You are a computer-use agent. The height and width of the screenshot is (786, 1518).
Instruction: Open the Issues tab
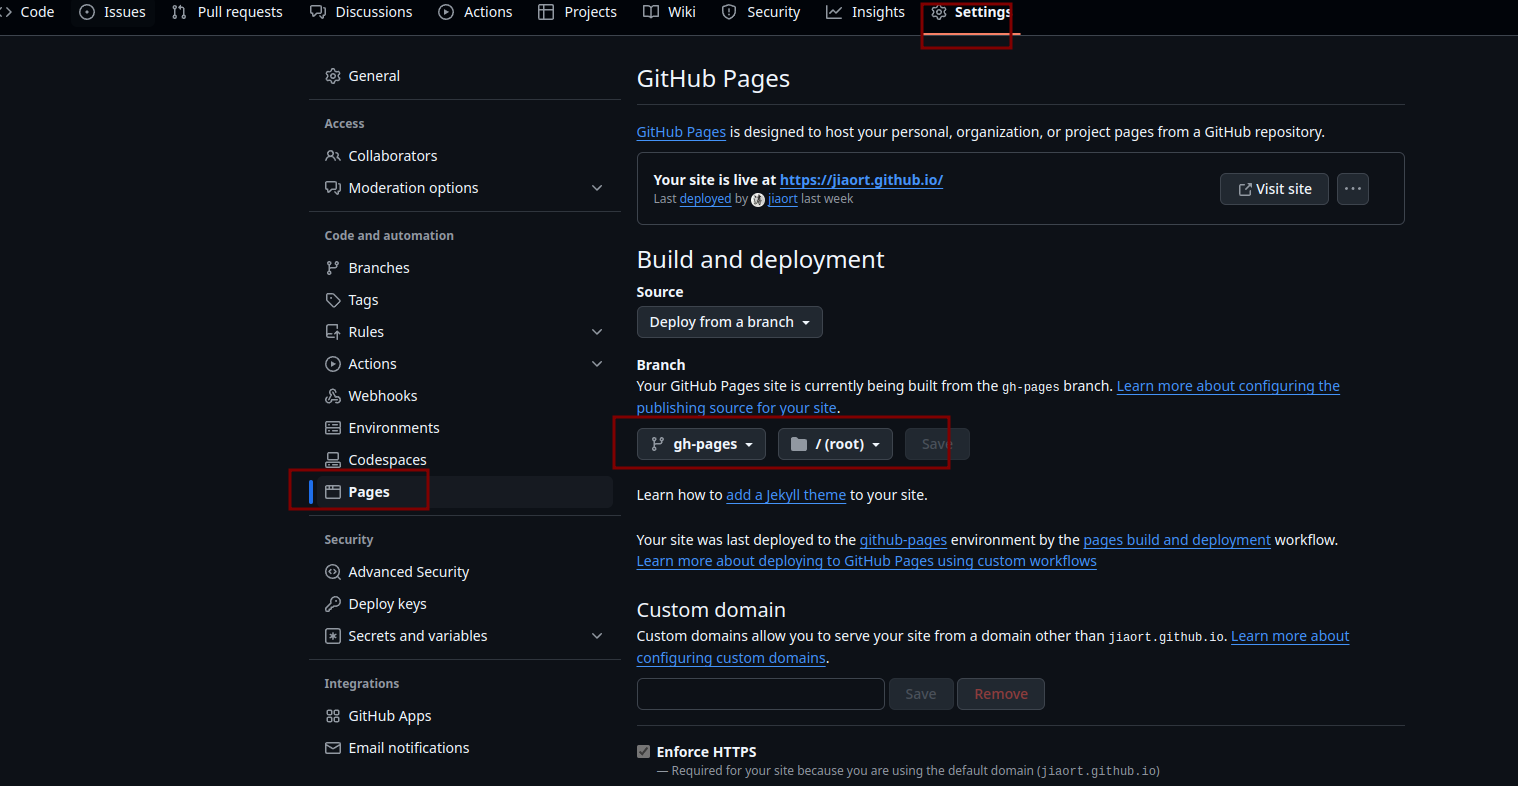click(113, 12)
